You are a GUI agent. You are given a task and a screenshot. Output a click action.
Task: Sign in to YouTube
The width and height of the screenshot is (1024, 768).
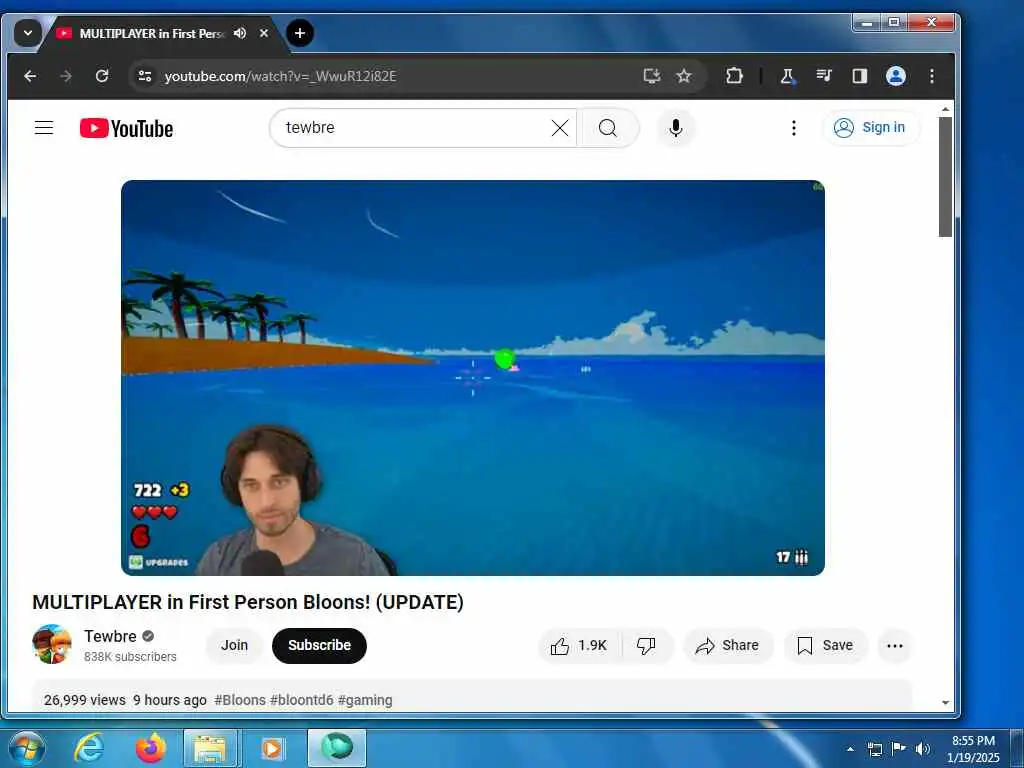point(871,127)
